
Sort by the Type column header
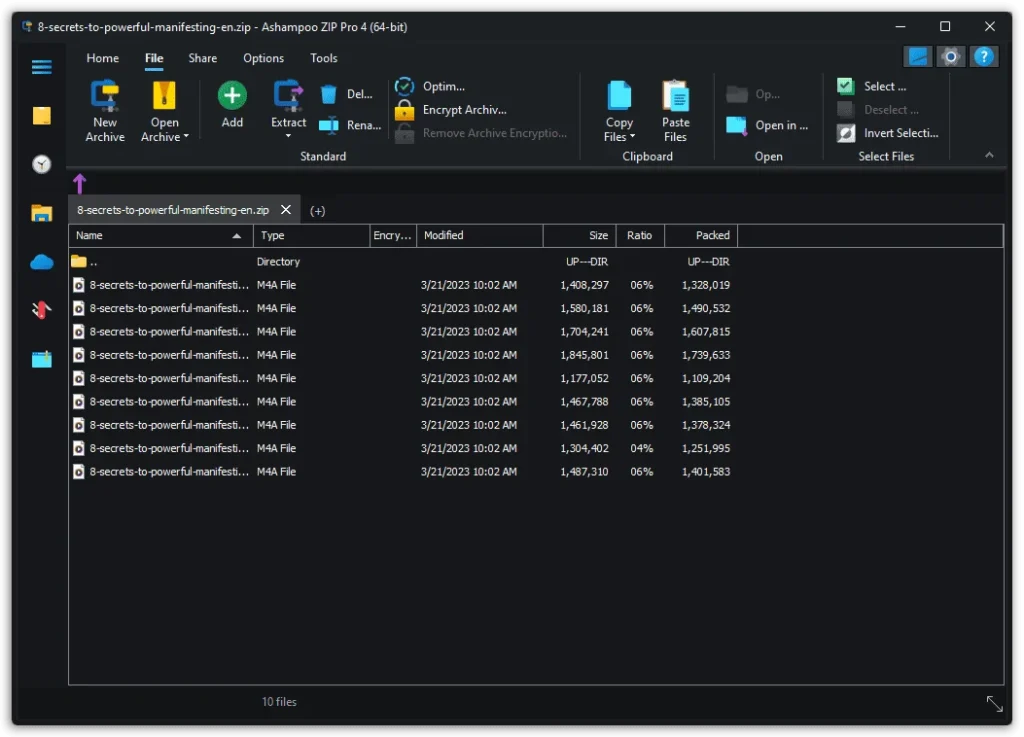tap(312, 236)
